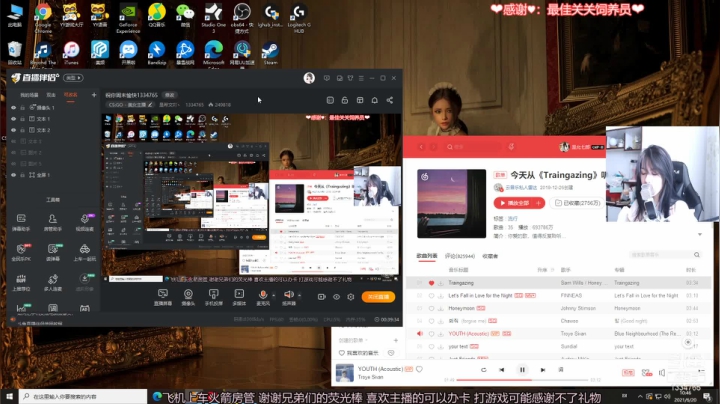Switch to the 我的场景 scene tab

click(x=29, y=95)
